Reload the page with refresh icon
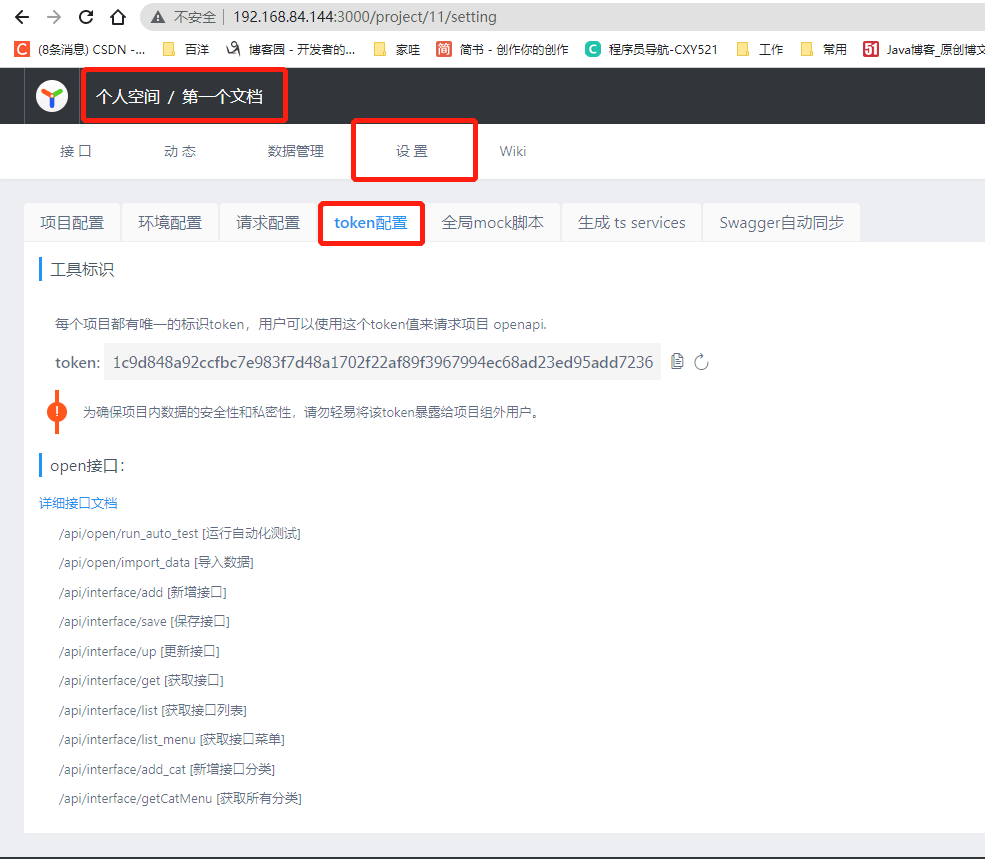Viewport: 985px width, 859px height. [x=86, y=17]
